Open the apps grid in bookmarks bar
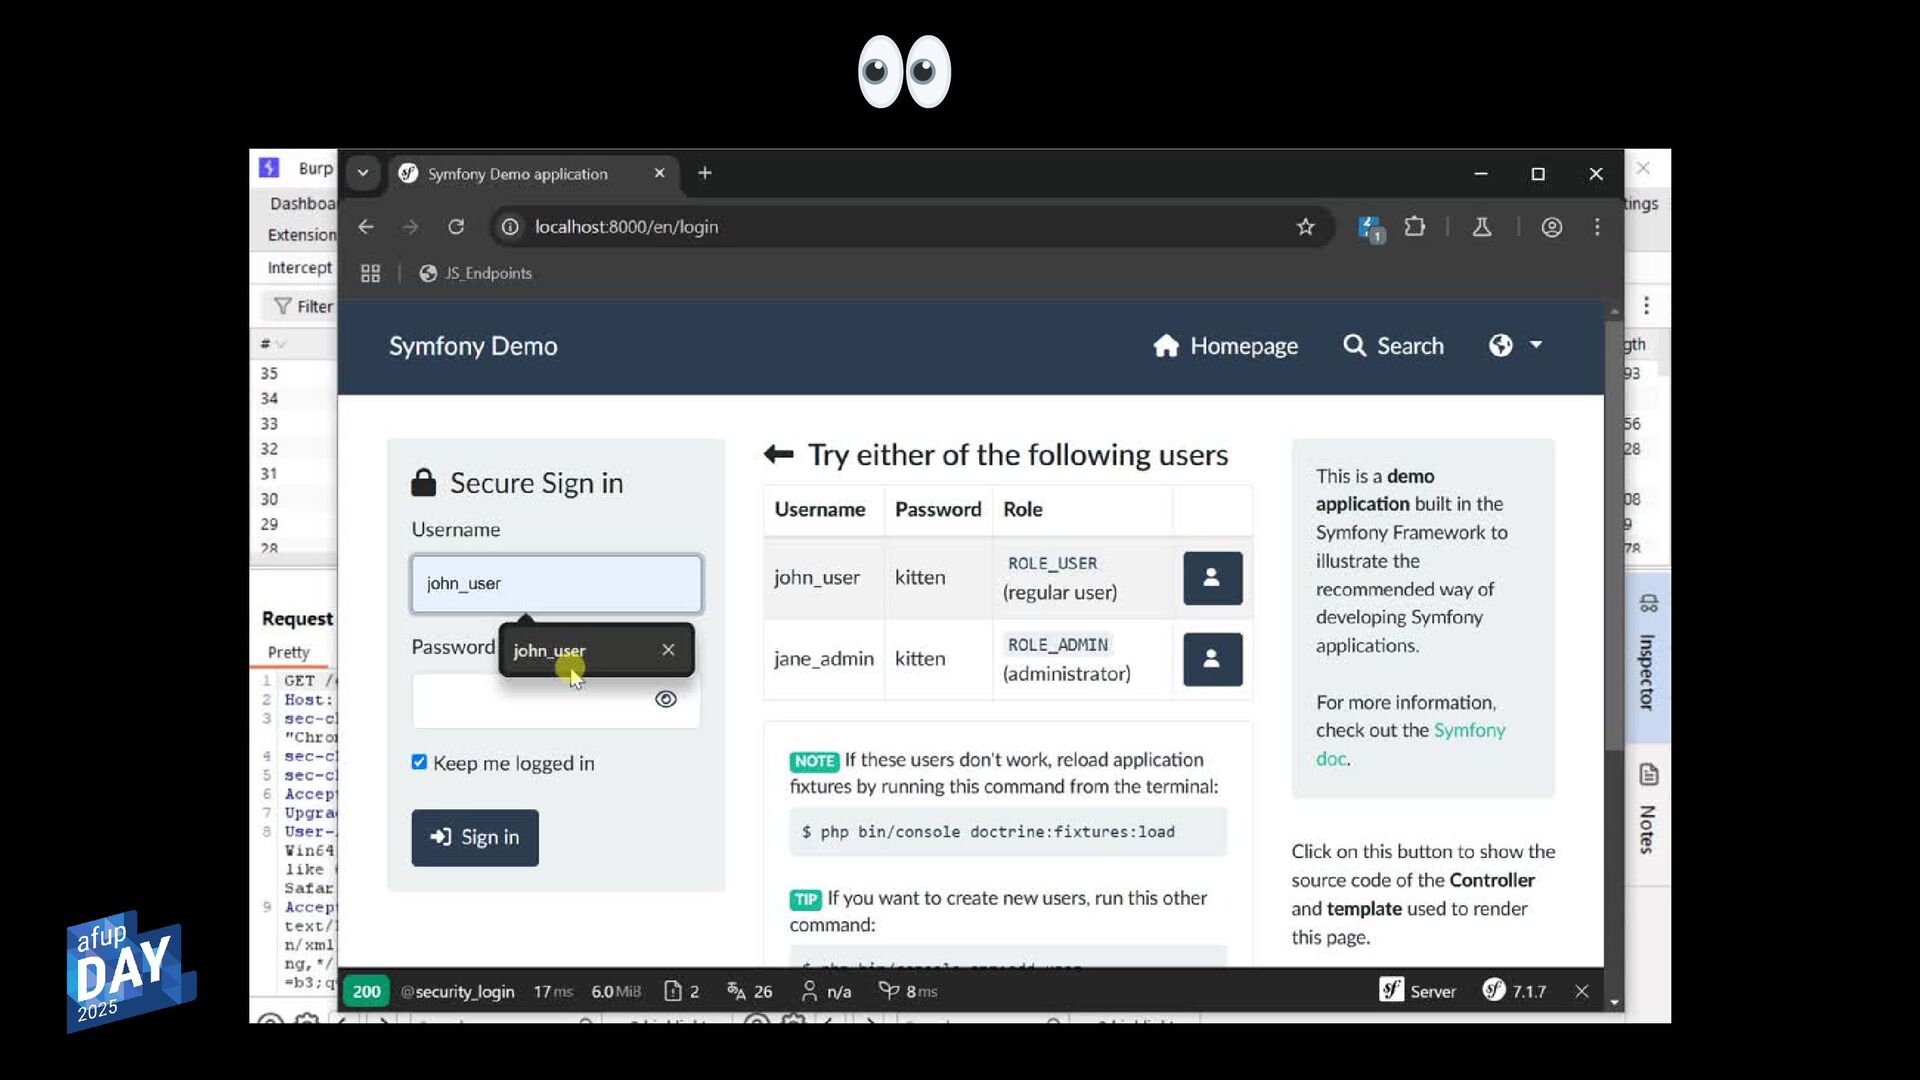The height and width of the screenshot is (1080, 1920). [x=370, y=273]
